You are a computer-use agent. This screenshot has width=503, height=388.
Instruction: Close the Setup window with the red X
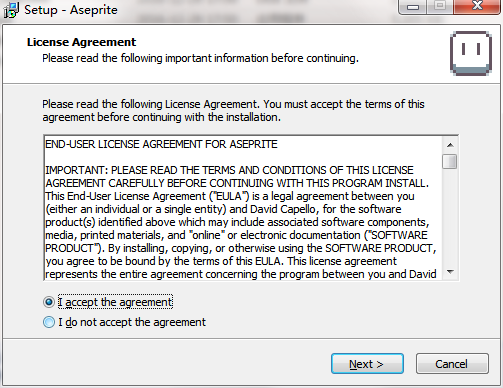[477, 6]
